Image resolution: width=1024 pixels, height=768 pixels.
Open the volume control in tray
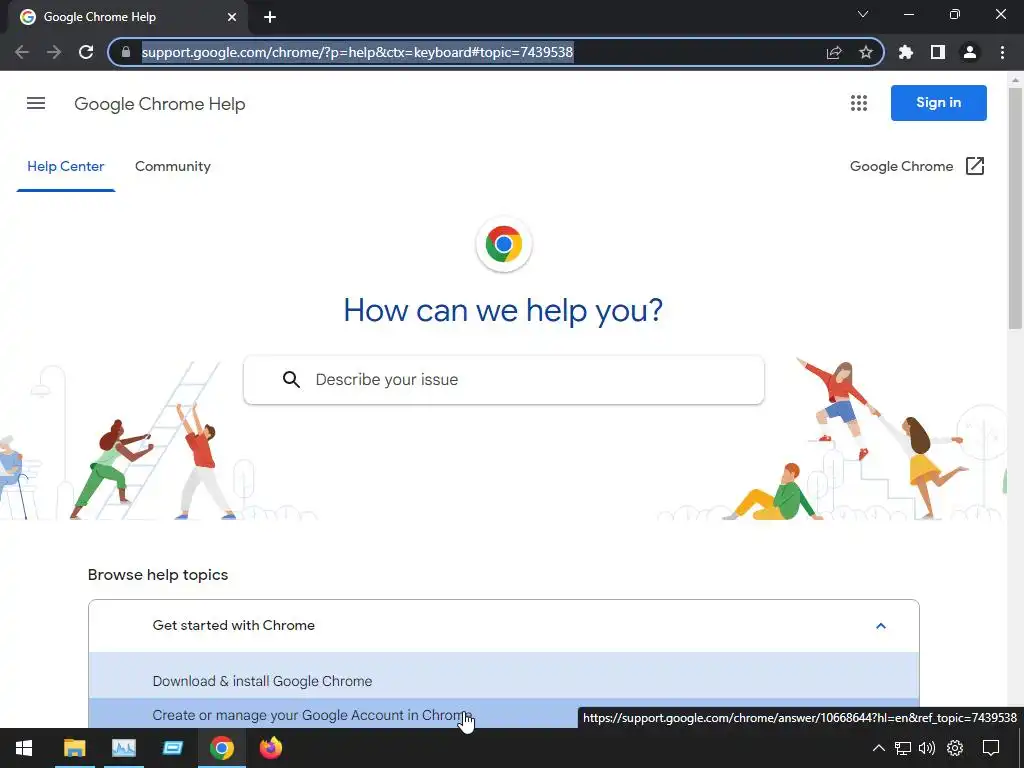tap(927, 748)
